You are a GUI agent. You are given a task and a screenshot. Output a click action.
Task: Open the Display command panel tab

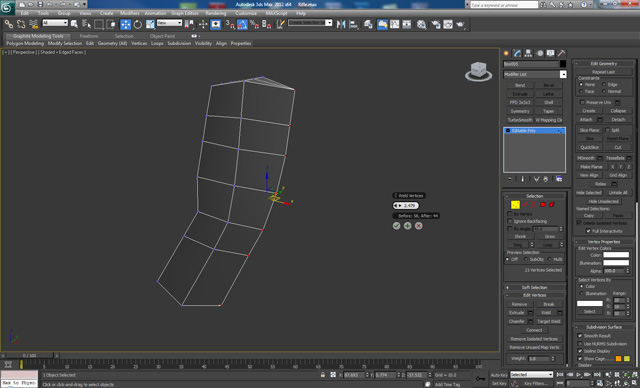pyautogui.click(x=551, y=53)
